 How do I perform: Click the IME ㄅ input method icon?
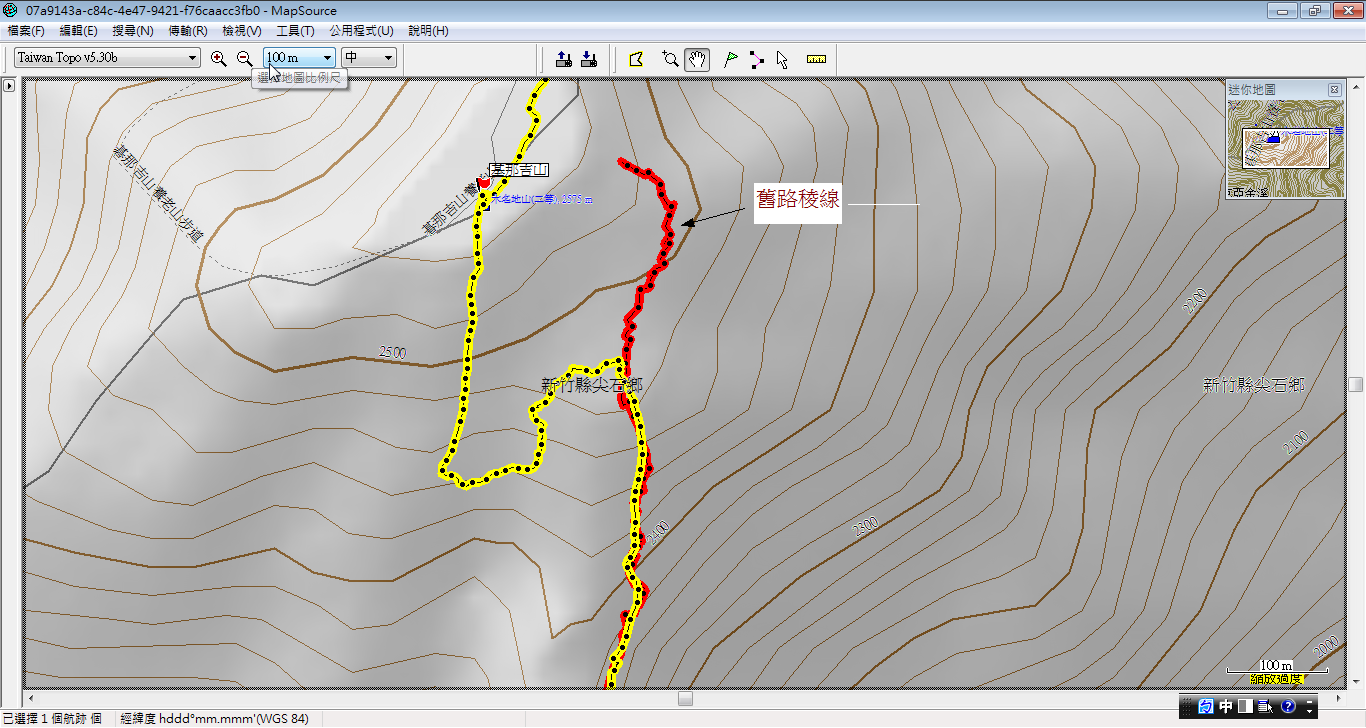(1206, 707)
